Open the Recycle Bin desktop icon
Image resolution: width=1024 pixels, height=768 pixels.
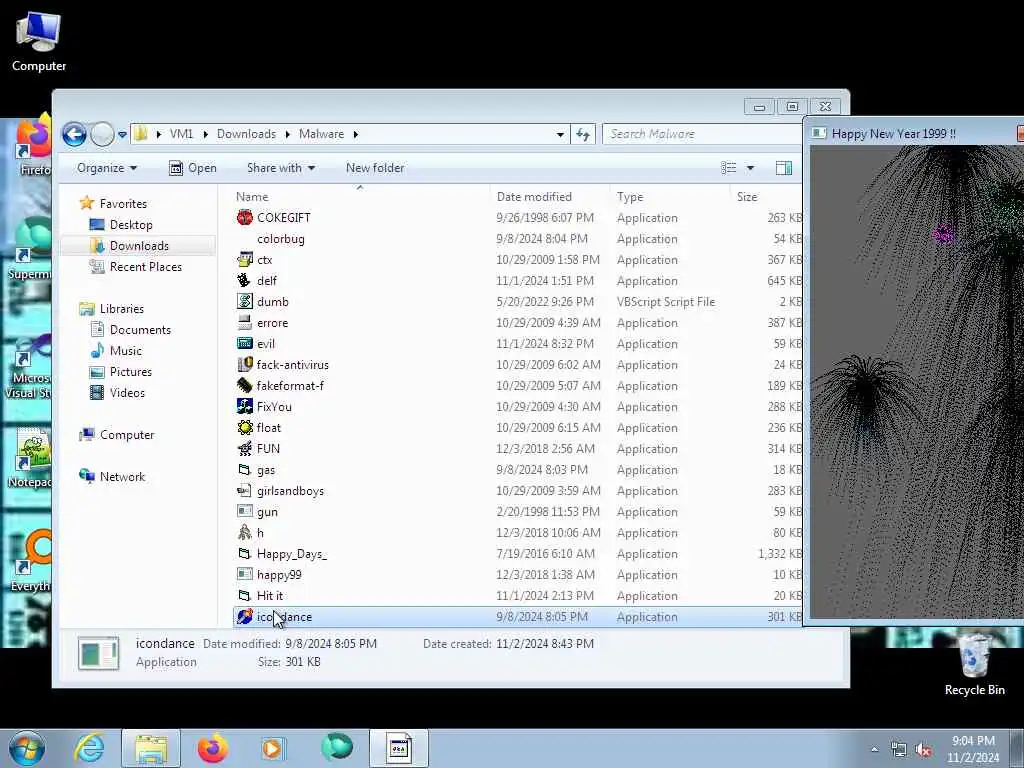(974, 665)
